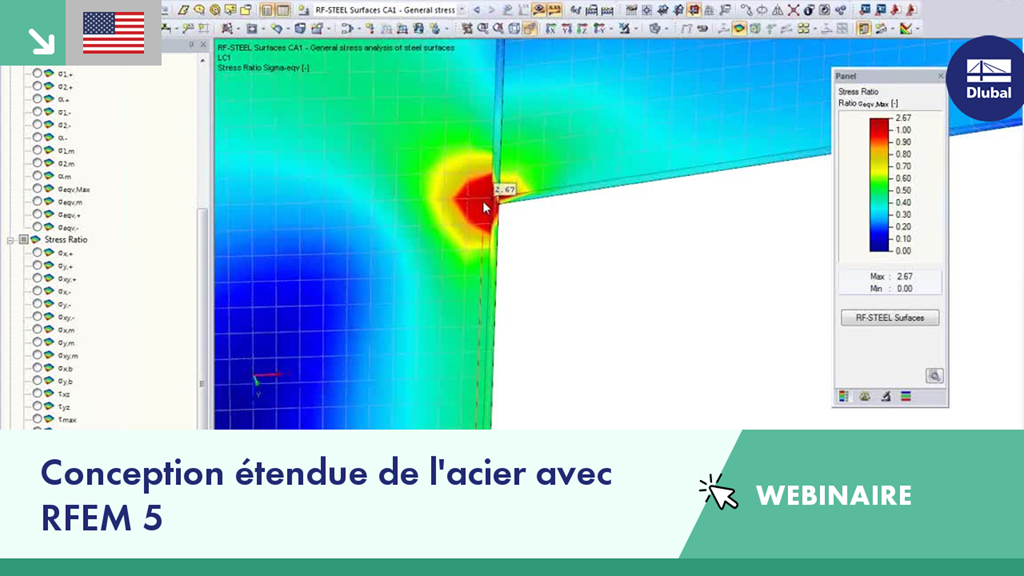The image size is (1024, 576).
Task: Click the view in Z direction icon
Action: coord(583,28)
